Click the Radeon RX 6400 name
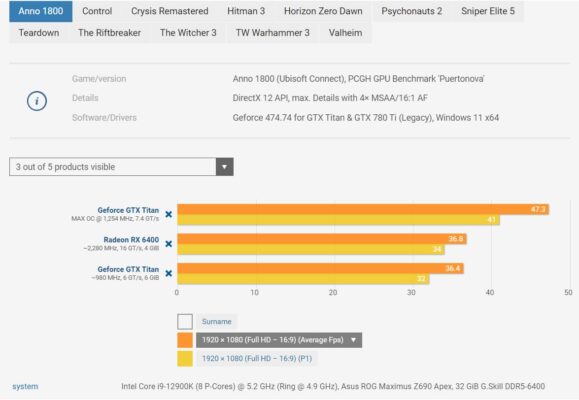This screenshot has width=579, height=400. pyautogui.click(x=131, y=240)
